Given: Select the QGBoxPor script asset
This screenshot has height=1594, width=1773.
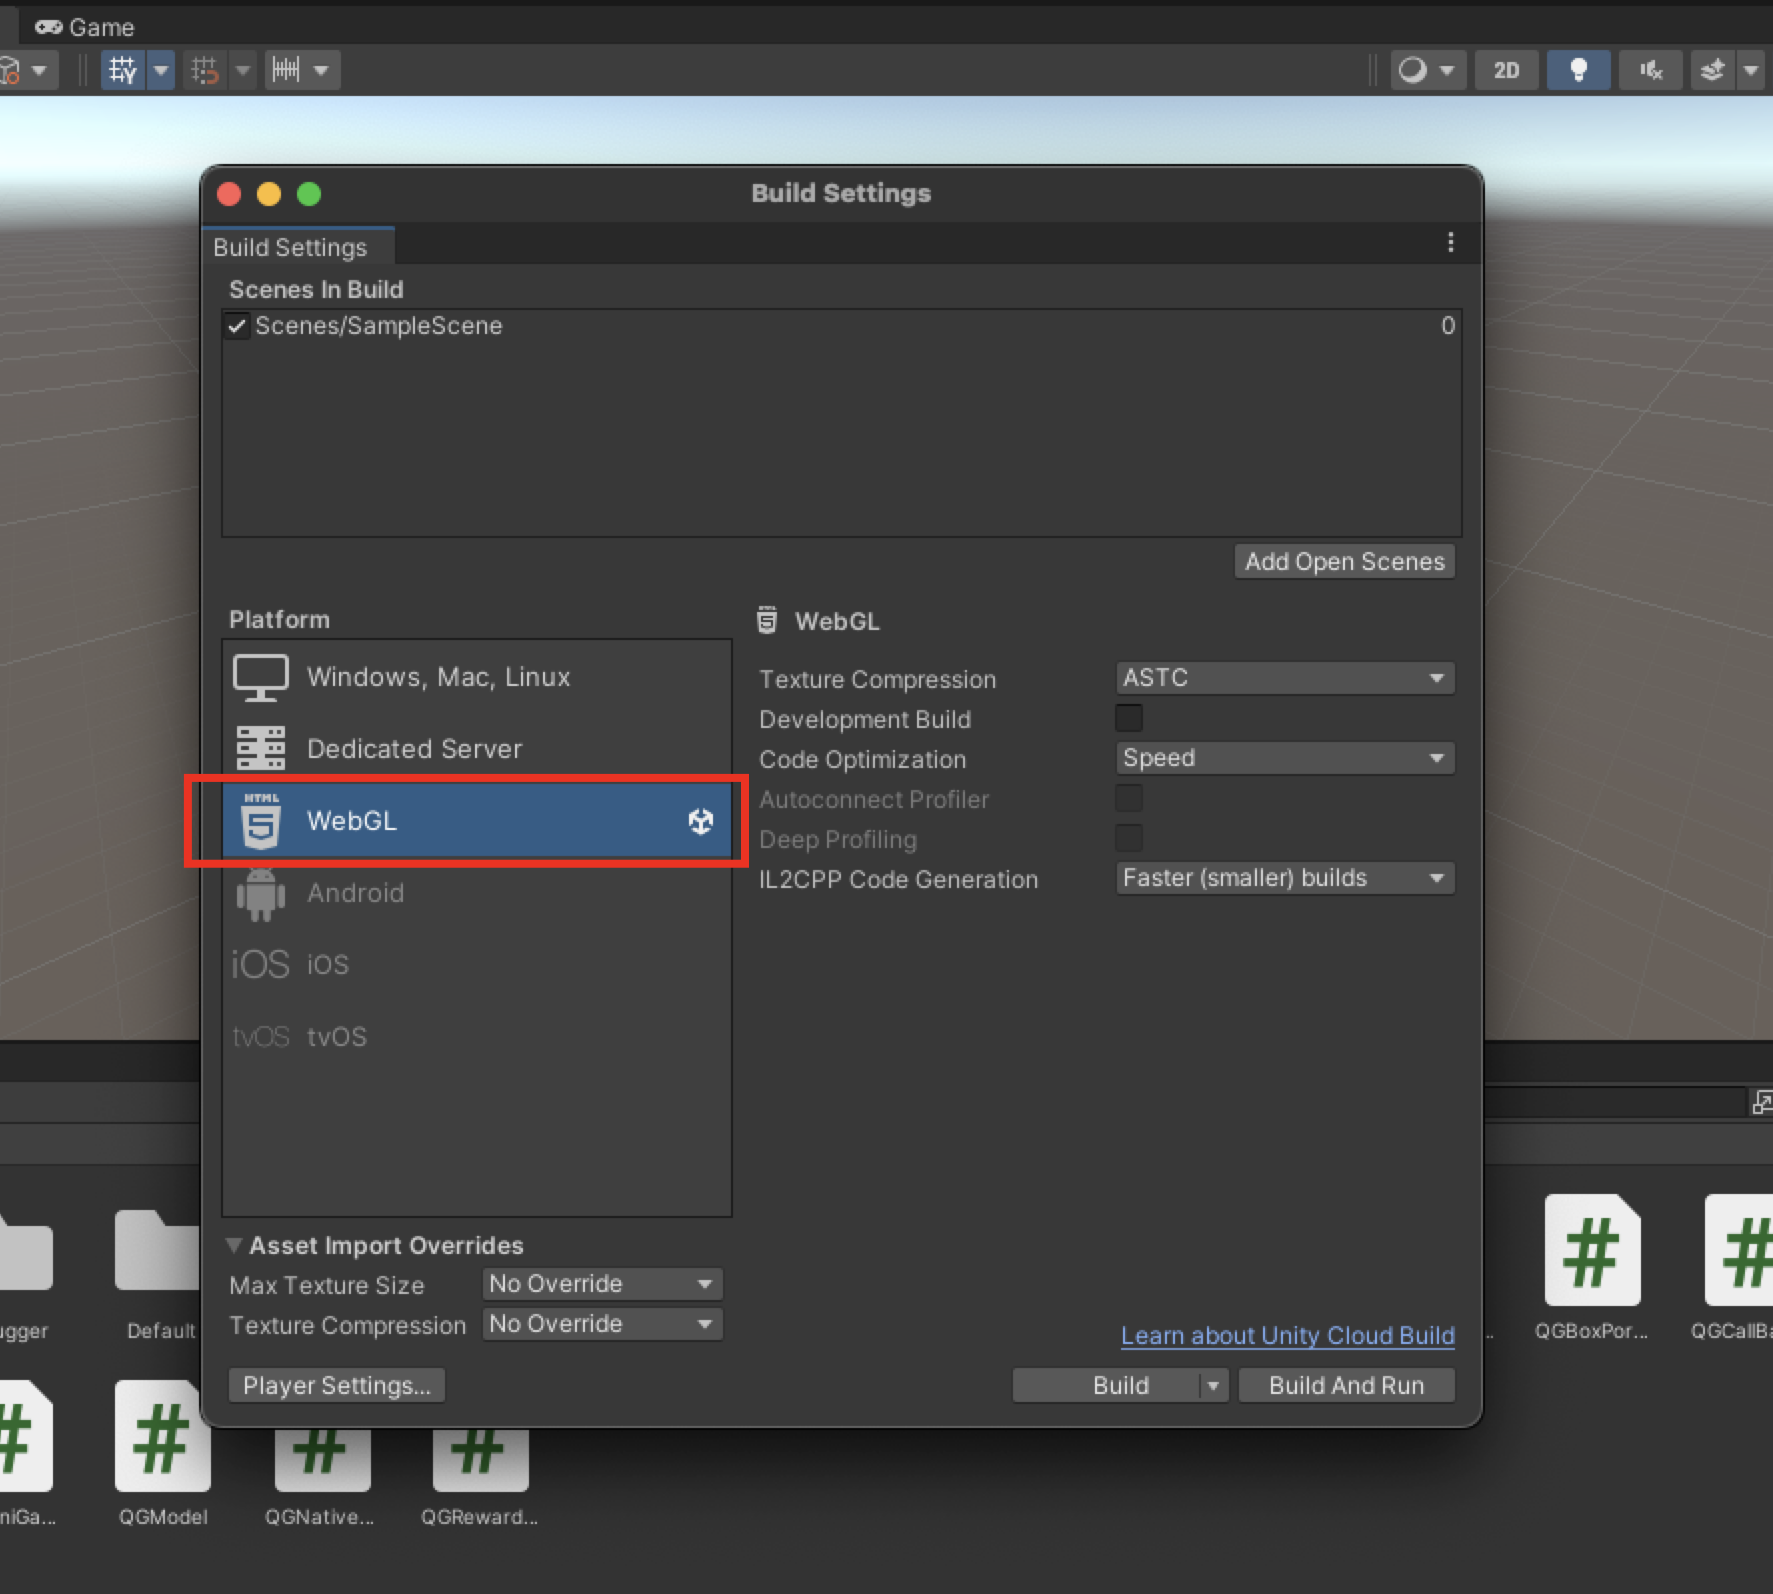Looking at the screenshot, I should [1592, 1268].
